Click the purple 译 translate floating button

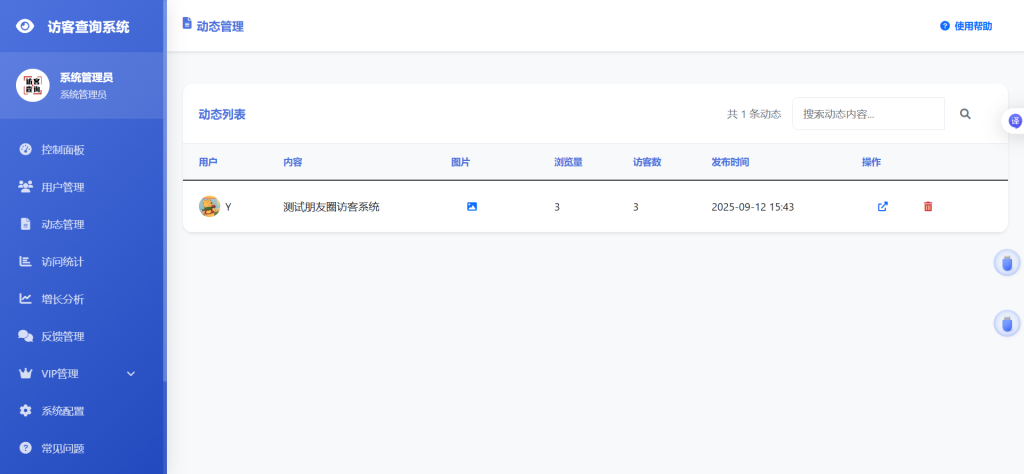click(x=1015, y=121)
